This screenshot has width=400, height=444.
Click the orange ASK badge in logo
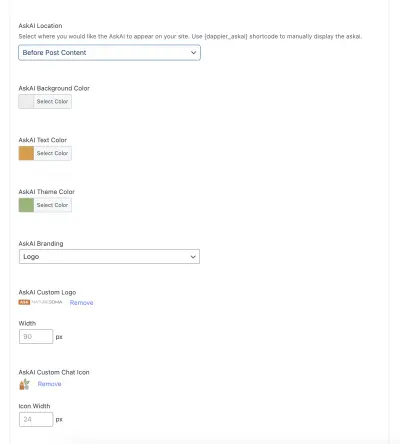[24, 302]
